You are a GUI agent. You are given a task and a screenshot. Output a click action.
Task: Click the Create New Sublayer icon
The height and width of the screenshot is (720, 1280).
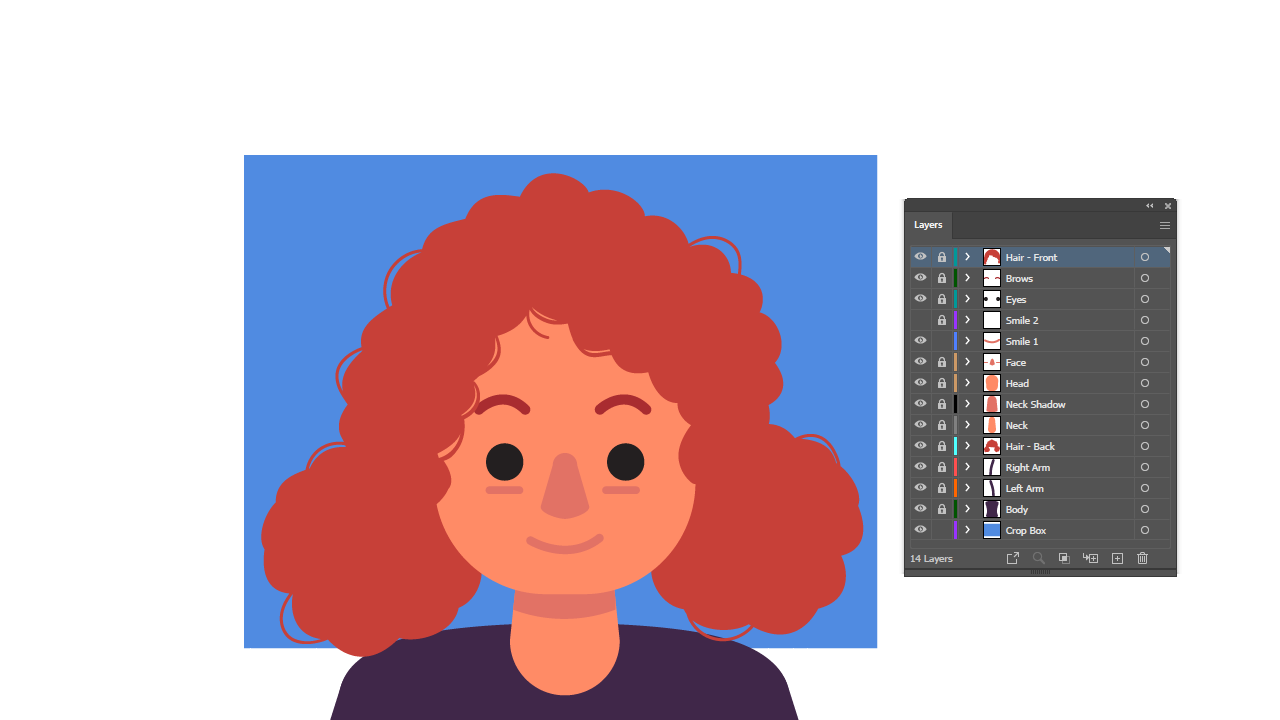coord(1091,558)
